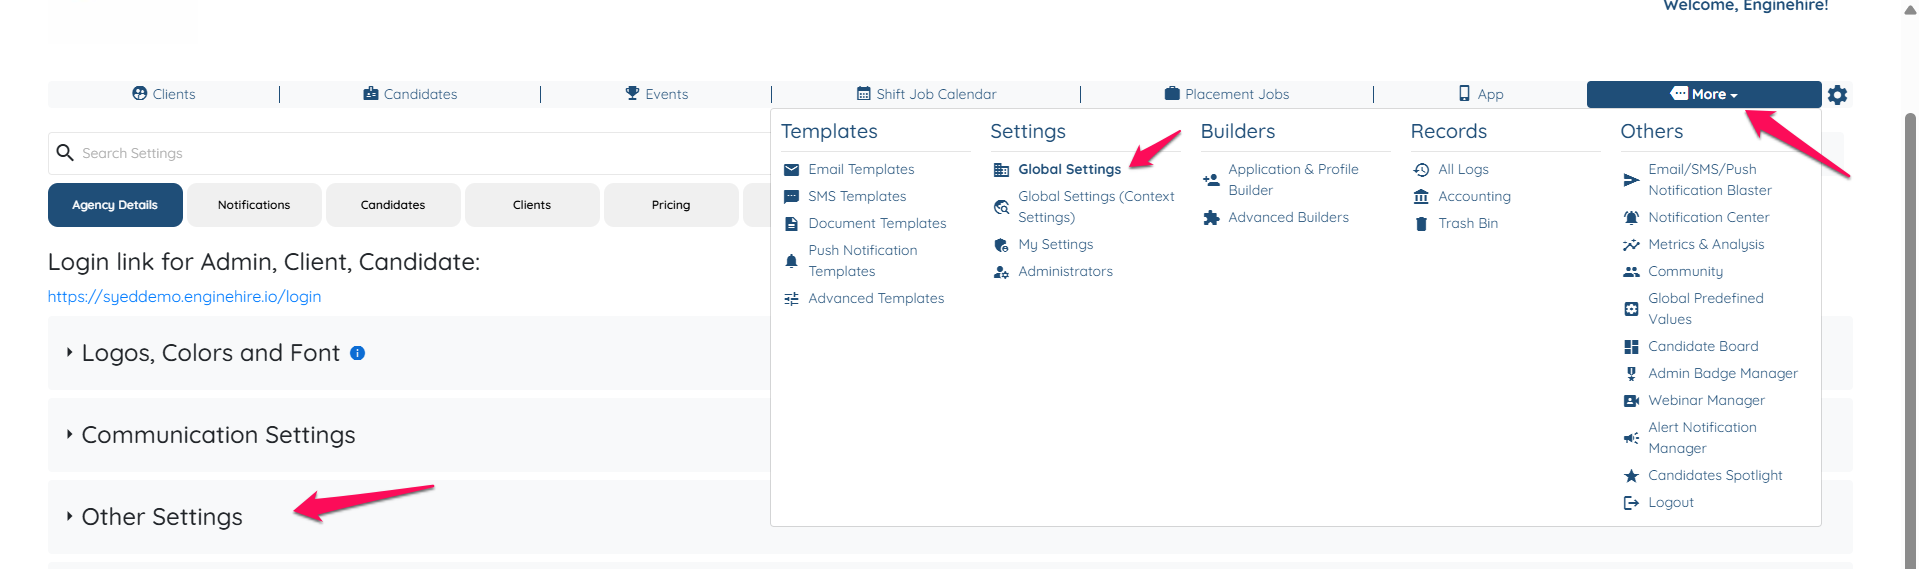Go to Shift Job Calendar
The height and width of the screenshot is (569, 1919).
pyautogui.click(x=926, y=94)
